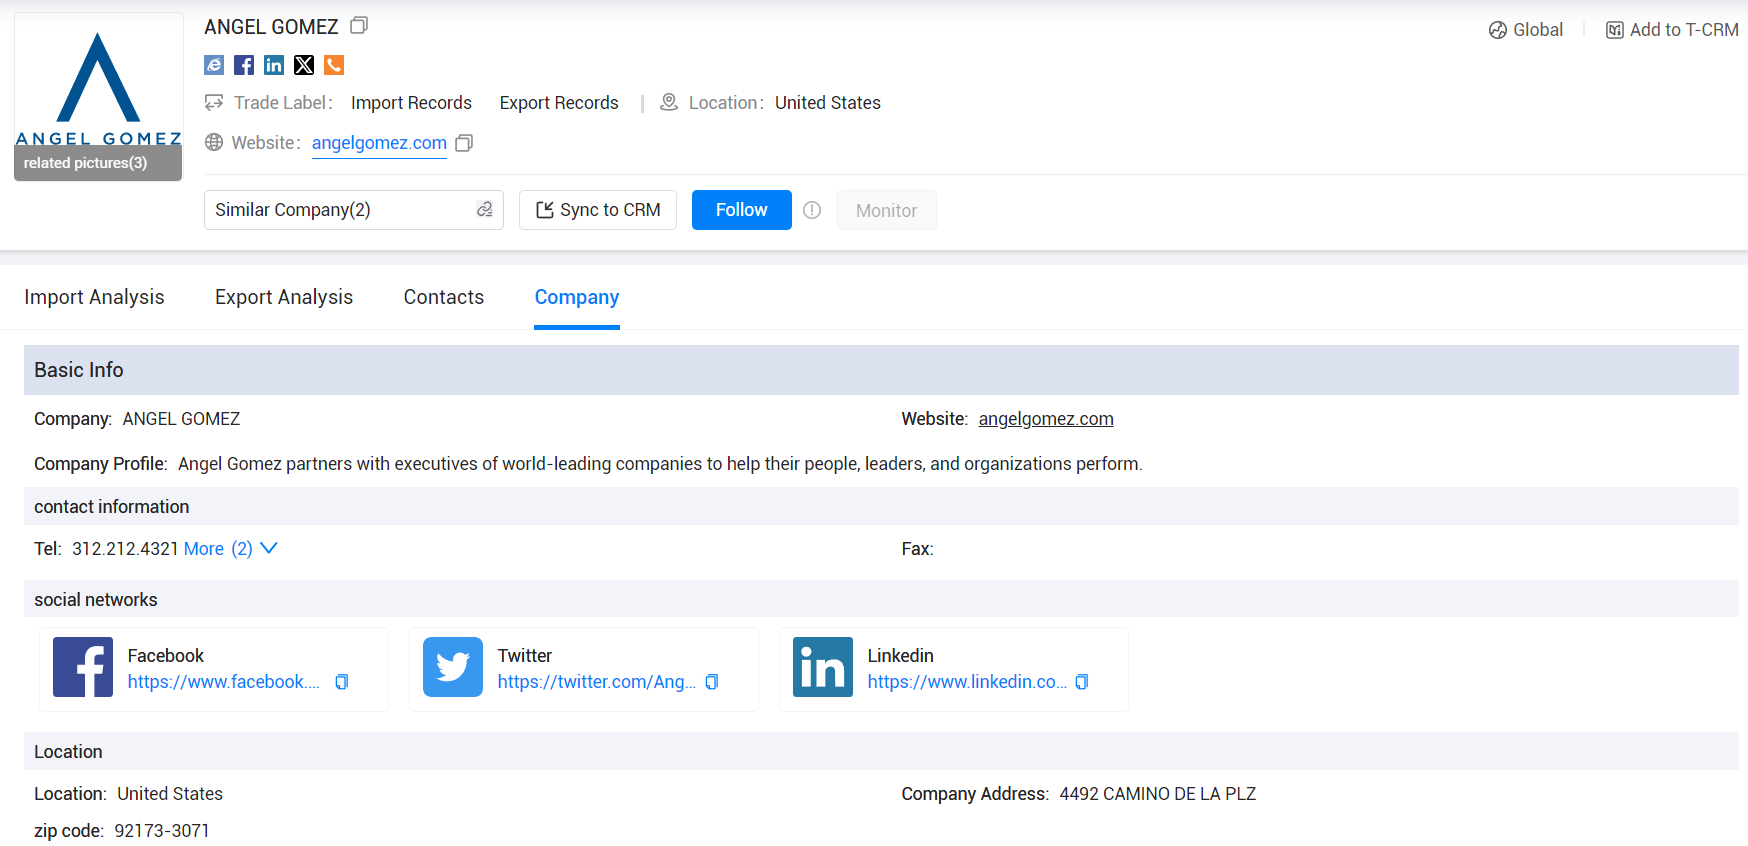Click the Location person-pin icon in header

(669, 102)
